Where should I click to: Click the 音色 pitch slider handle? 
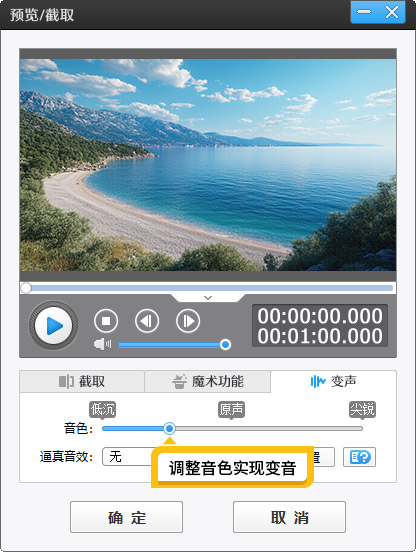pyautogui.click(x=170, y=428)
